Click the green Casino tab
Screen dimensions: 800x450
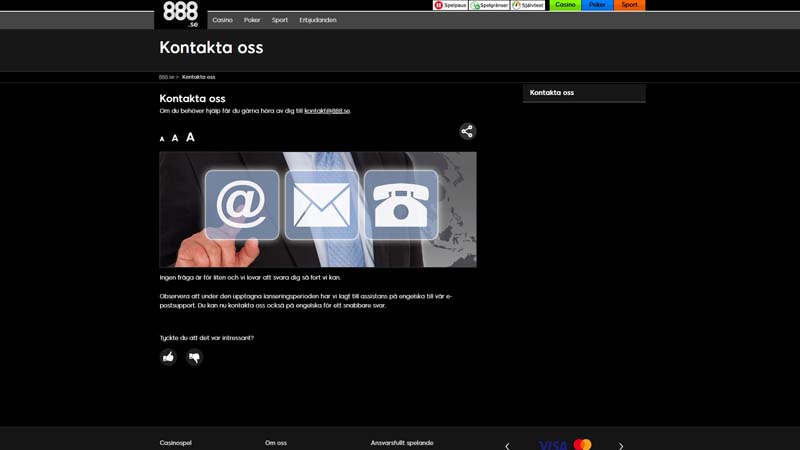pos(565,5)
